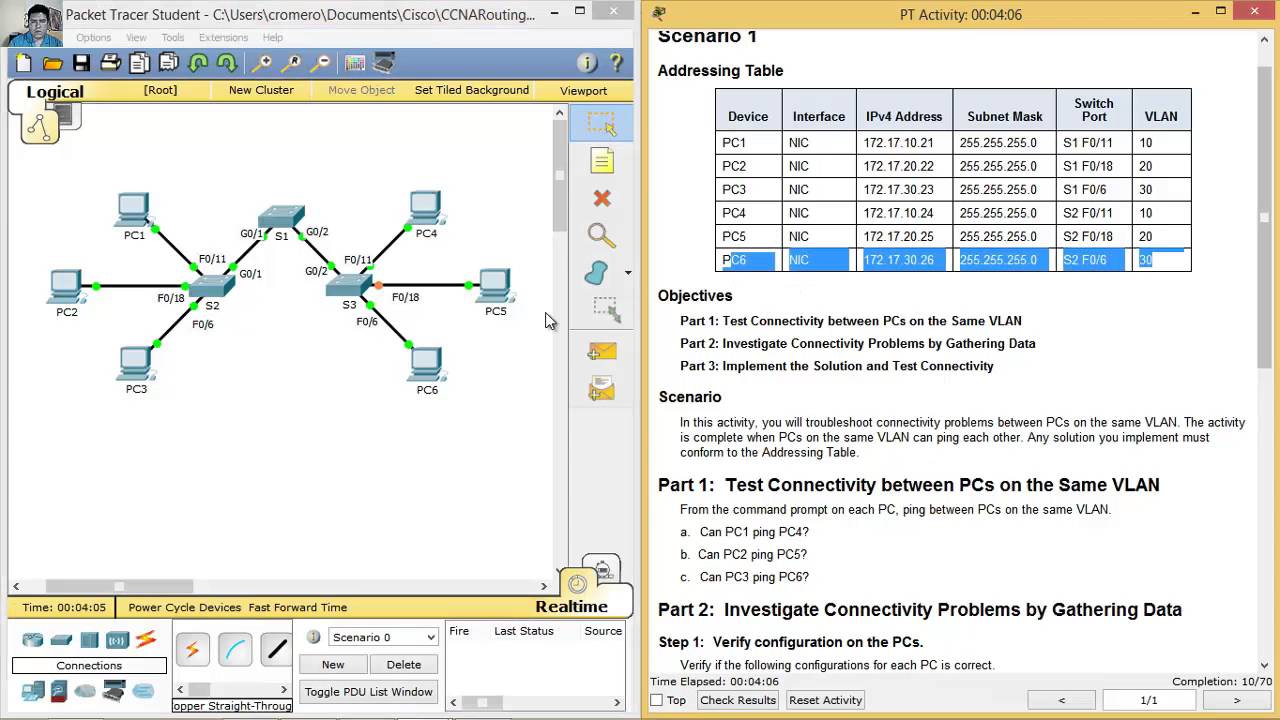This screenshot has width=1280, height=720.
Task: Choose the Select tool in right toolbar
Action: pos(601,124)
